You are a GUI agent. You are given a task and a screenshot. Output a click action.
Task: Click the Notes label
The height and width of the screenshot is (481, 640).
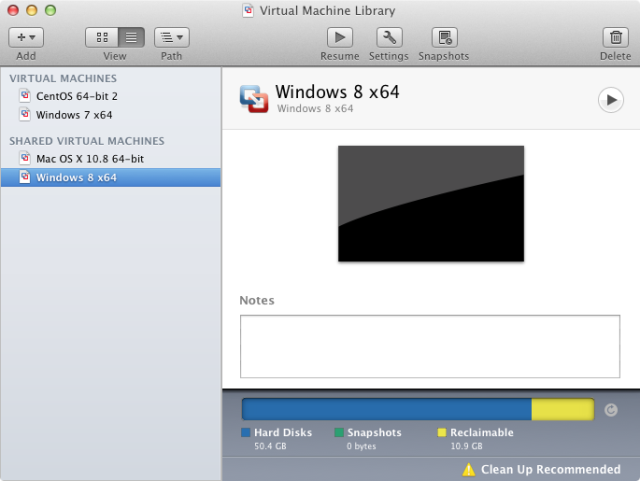point(257,301)
